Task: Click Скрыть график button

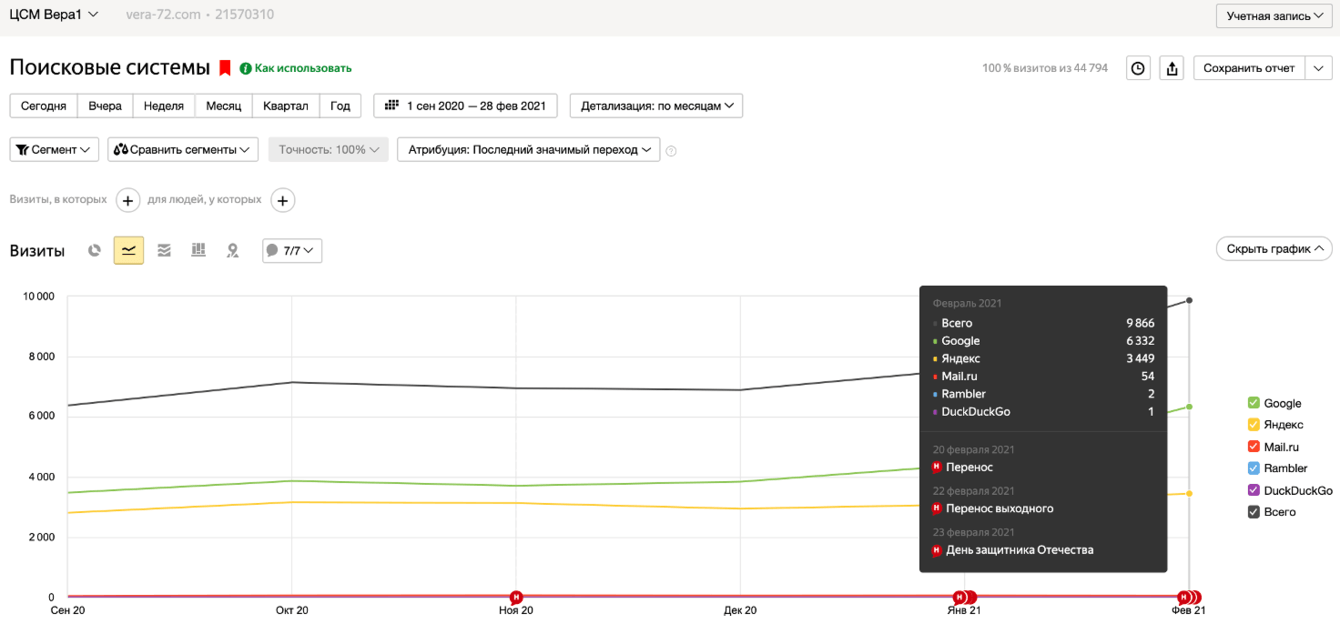Action: pyautogui.click(x=1274, y=249)
